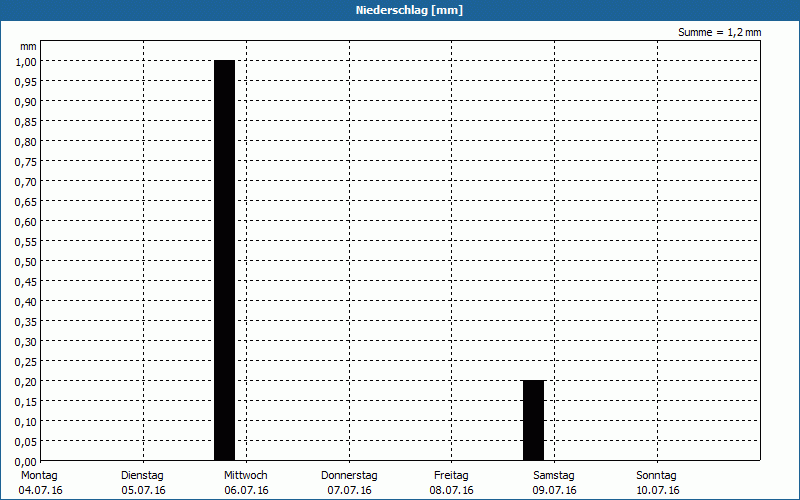Select the Summe = 1,2 mm total label
The height and width of the screenshot is (500, 800).
tap(719, 32)
